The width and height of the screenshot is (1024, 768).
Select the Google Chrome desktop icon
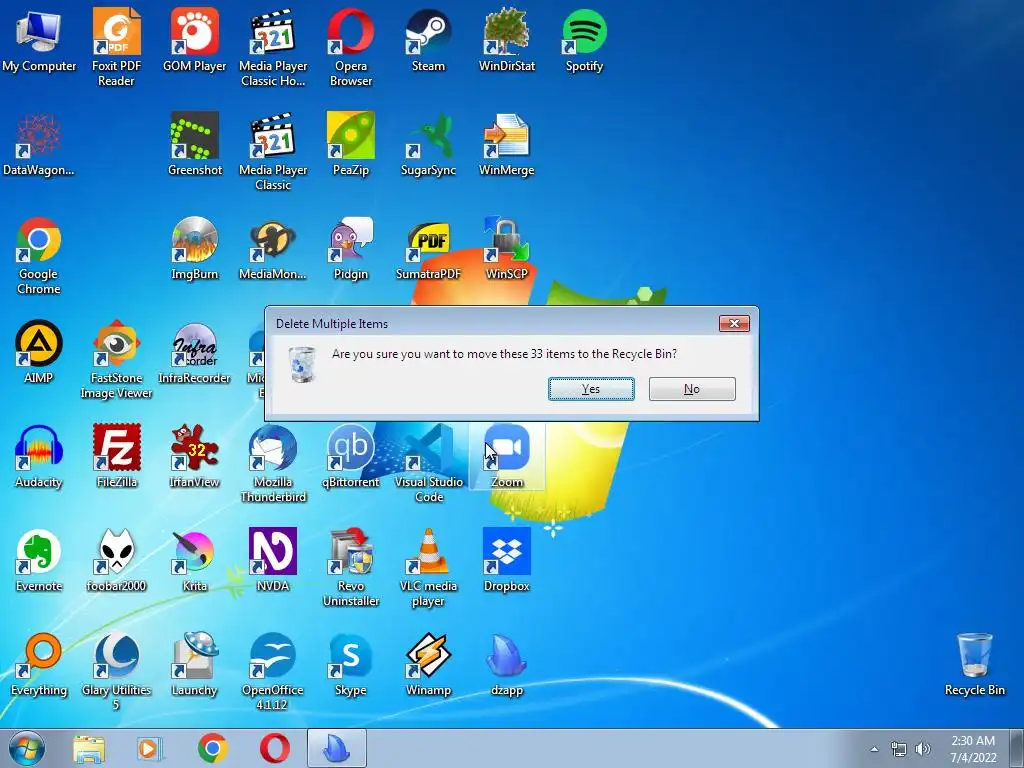pyautogui.click(x=39, y=255)
